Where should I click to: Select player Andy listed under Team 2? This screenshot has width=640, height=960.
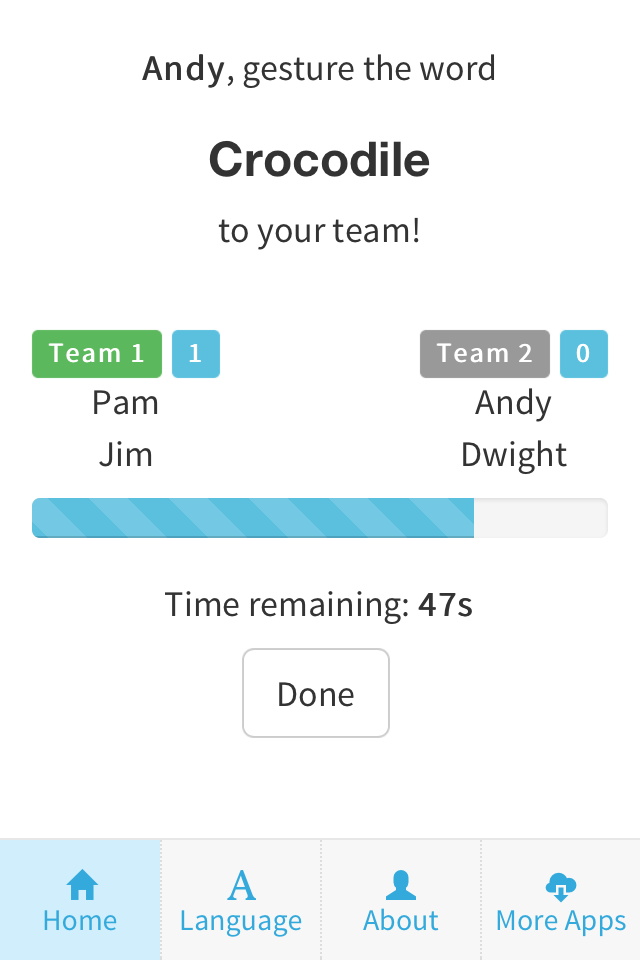[x=513, y=403]
